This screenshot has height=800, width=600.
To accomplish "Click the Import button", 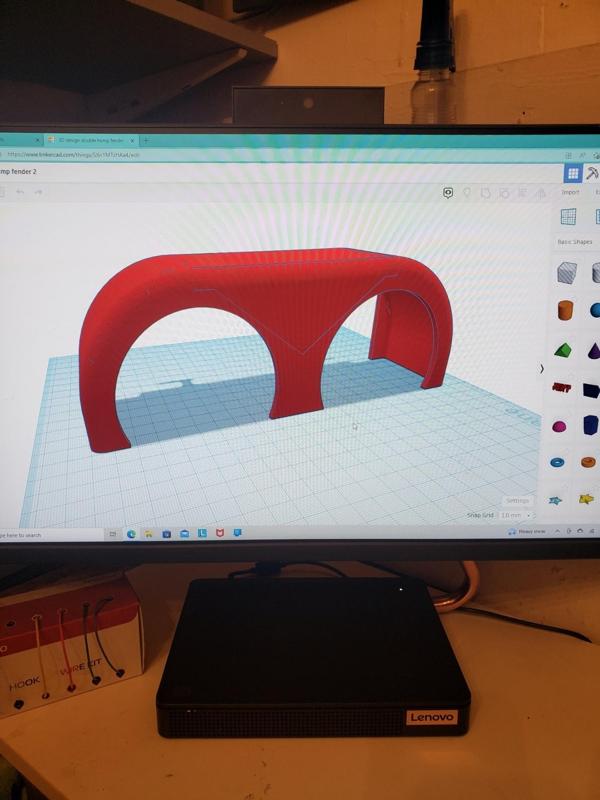I will pyautogui.click(x=570, y=192).
